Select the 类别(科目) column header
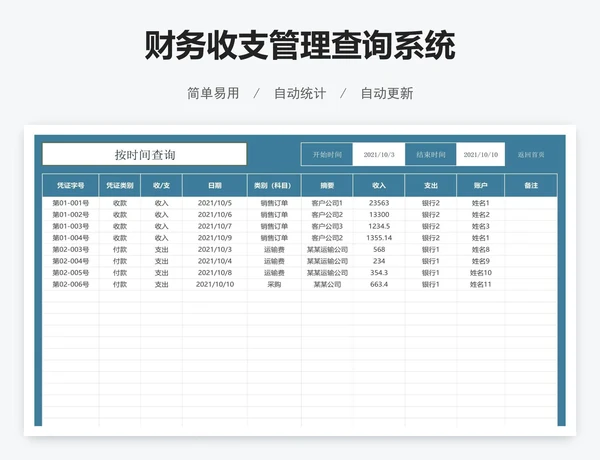Image resolution: width=600 pixels, height=460 pixels. click(274, 186)
